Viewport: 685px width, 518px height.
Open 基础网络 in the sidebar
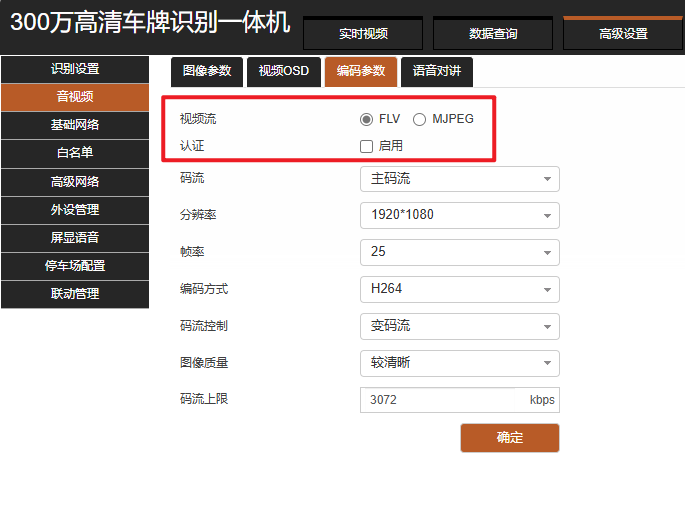coord(75,125)
